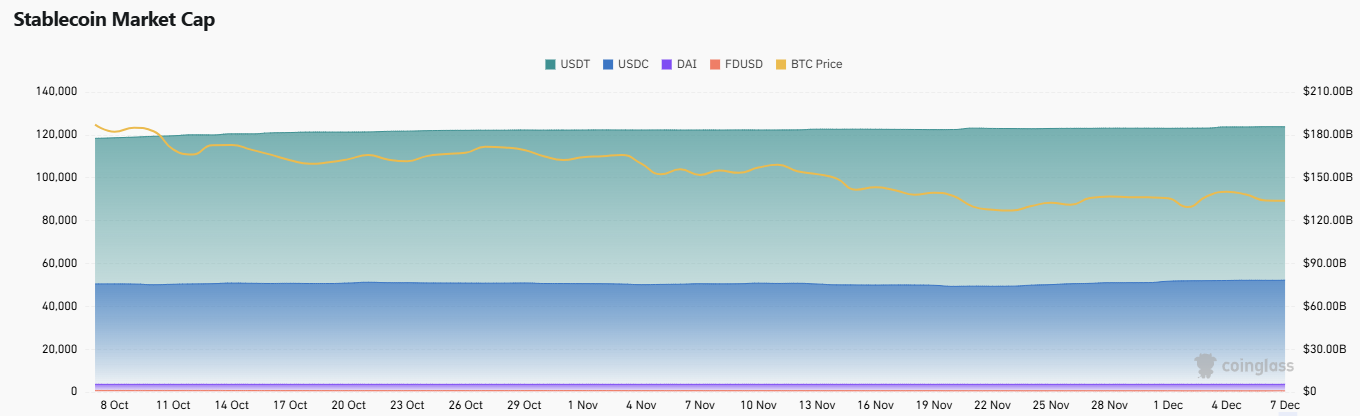This screenshot has height=416, width=1360.
Task: Click the BTC Price yellow legend swatch
Action: tap(781, 64)
